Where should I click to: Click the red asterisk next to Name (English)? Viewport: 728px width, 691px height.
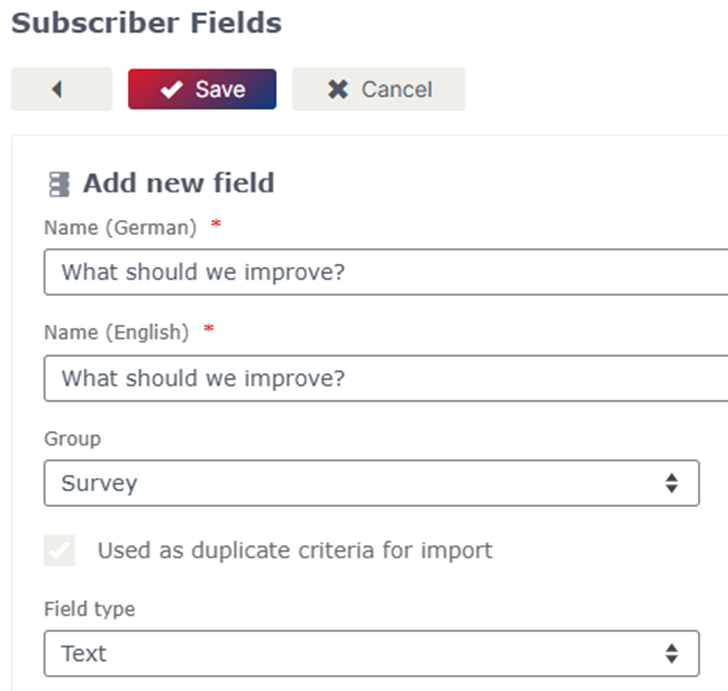209,329
